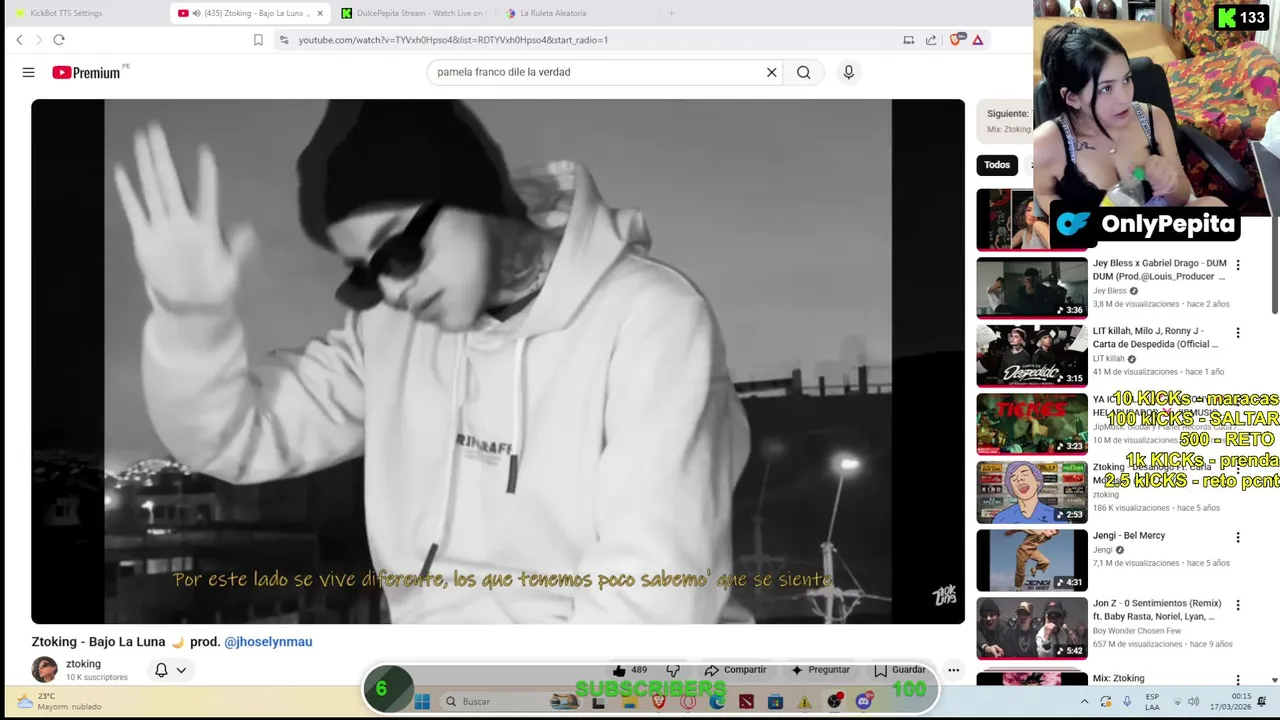Open Jey Bless DUM DUM video title
1280x720 pixels.
point(1159,270)
